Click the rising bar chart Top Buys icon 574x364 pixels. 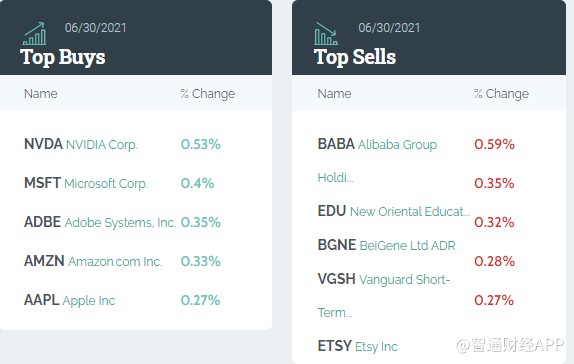click(34, 34)
